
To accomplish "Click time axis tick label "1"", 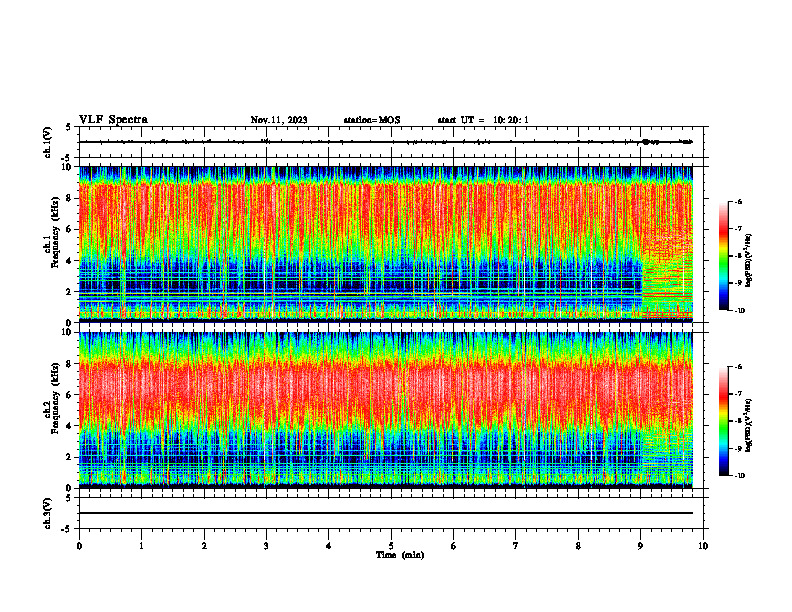I will tap(141, 546).
